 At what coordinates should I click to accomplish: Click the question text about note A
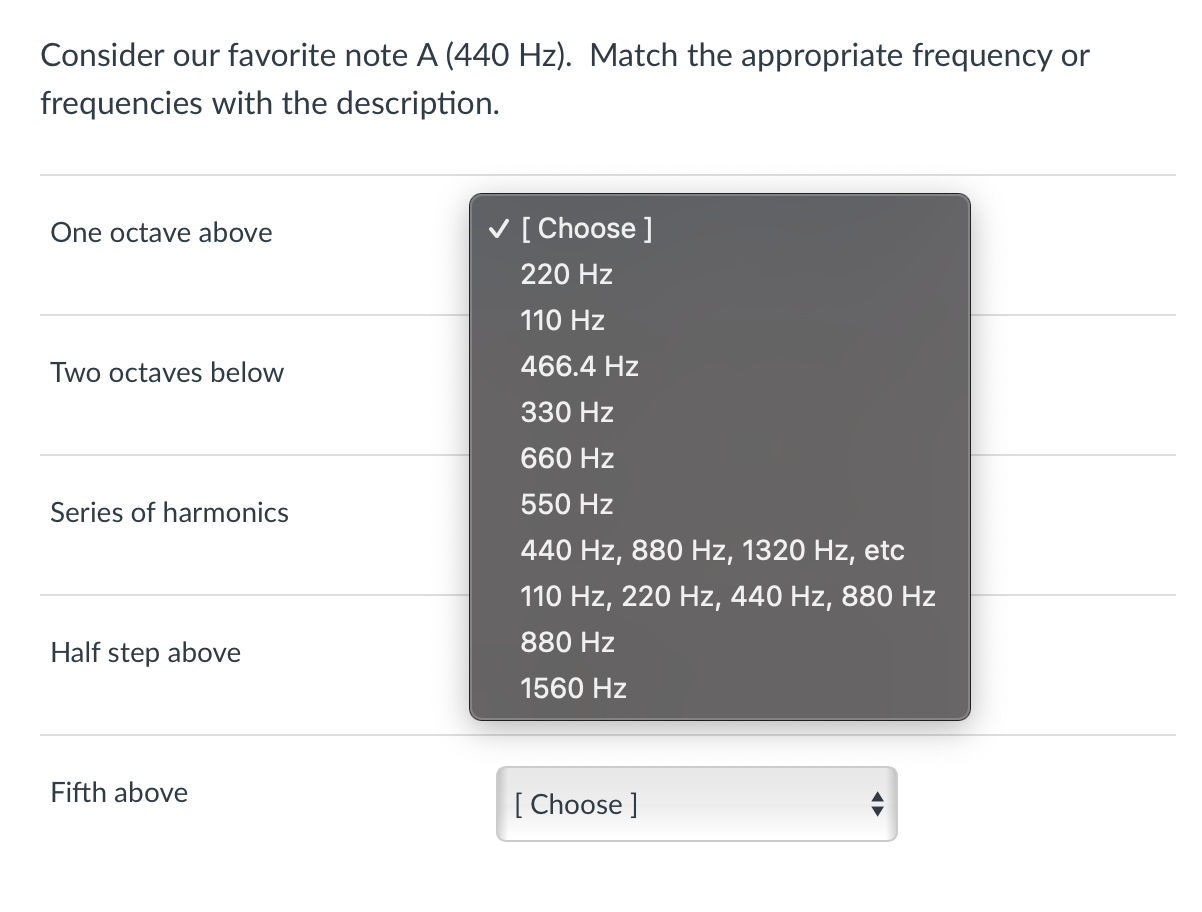564,78
